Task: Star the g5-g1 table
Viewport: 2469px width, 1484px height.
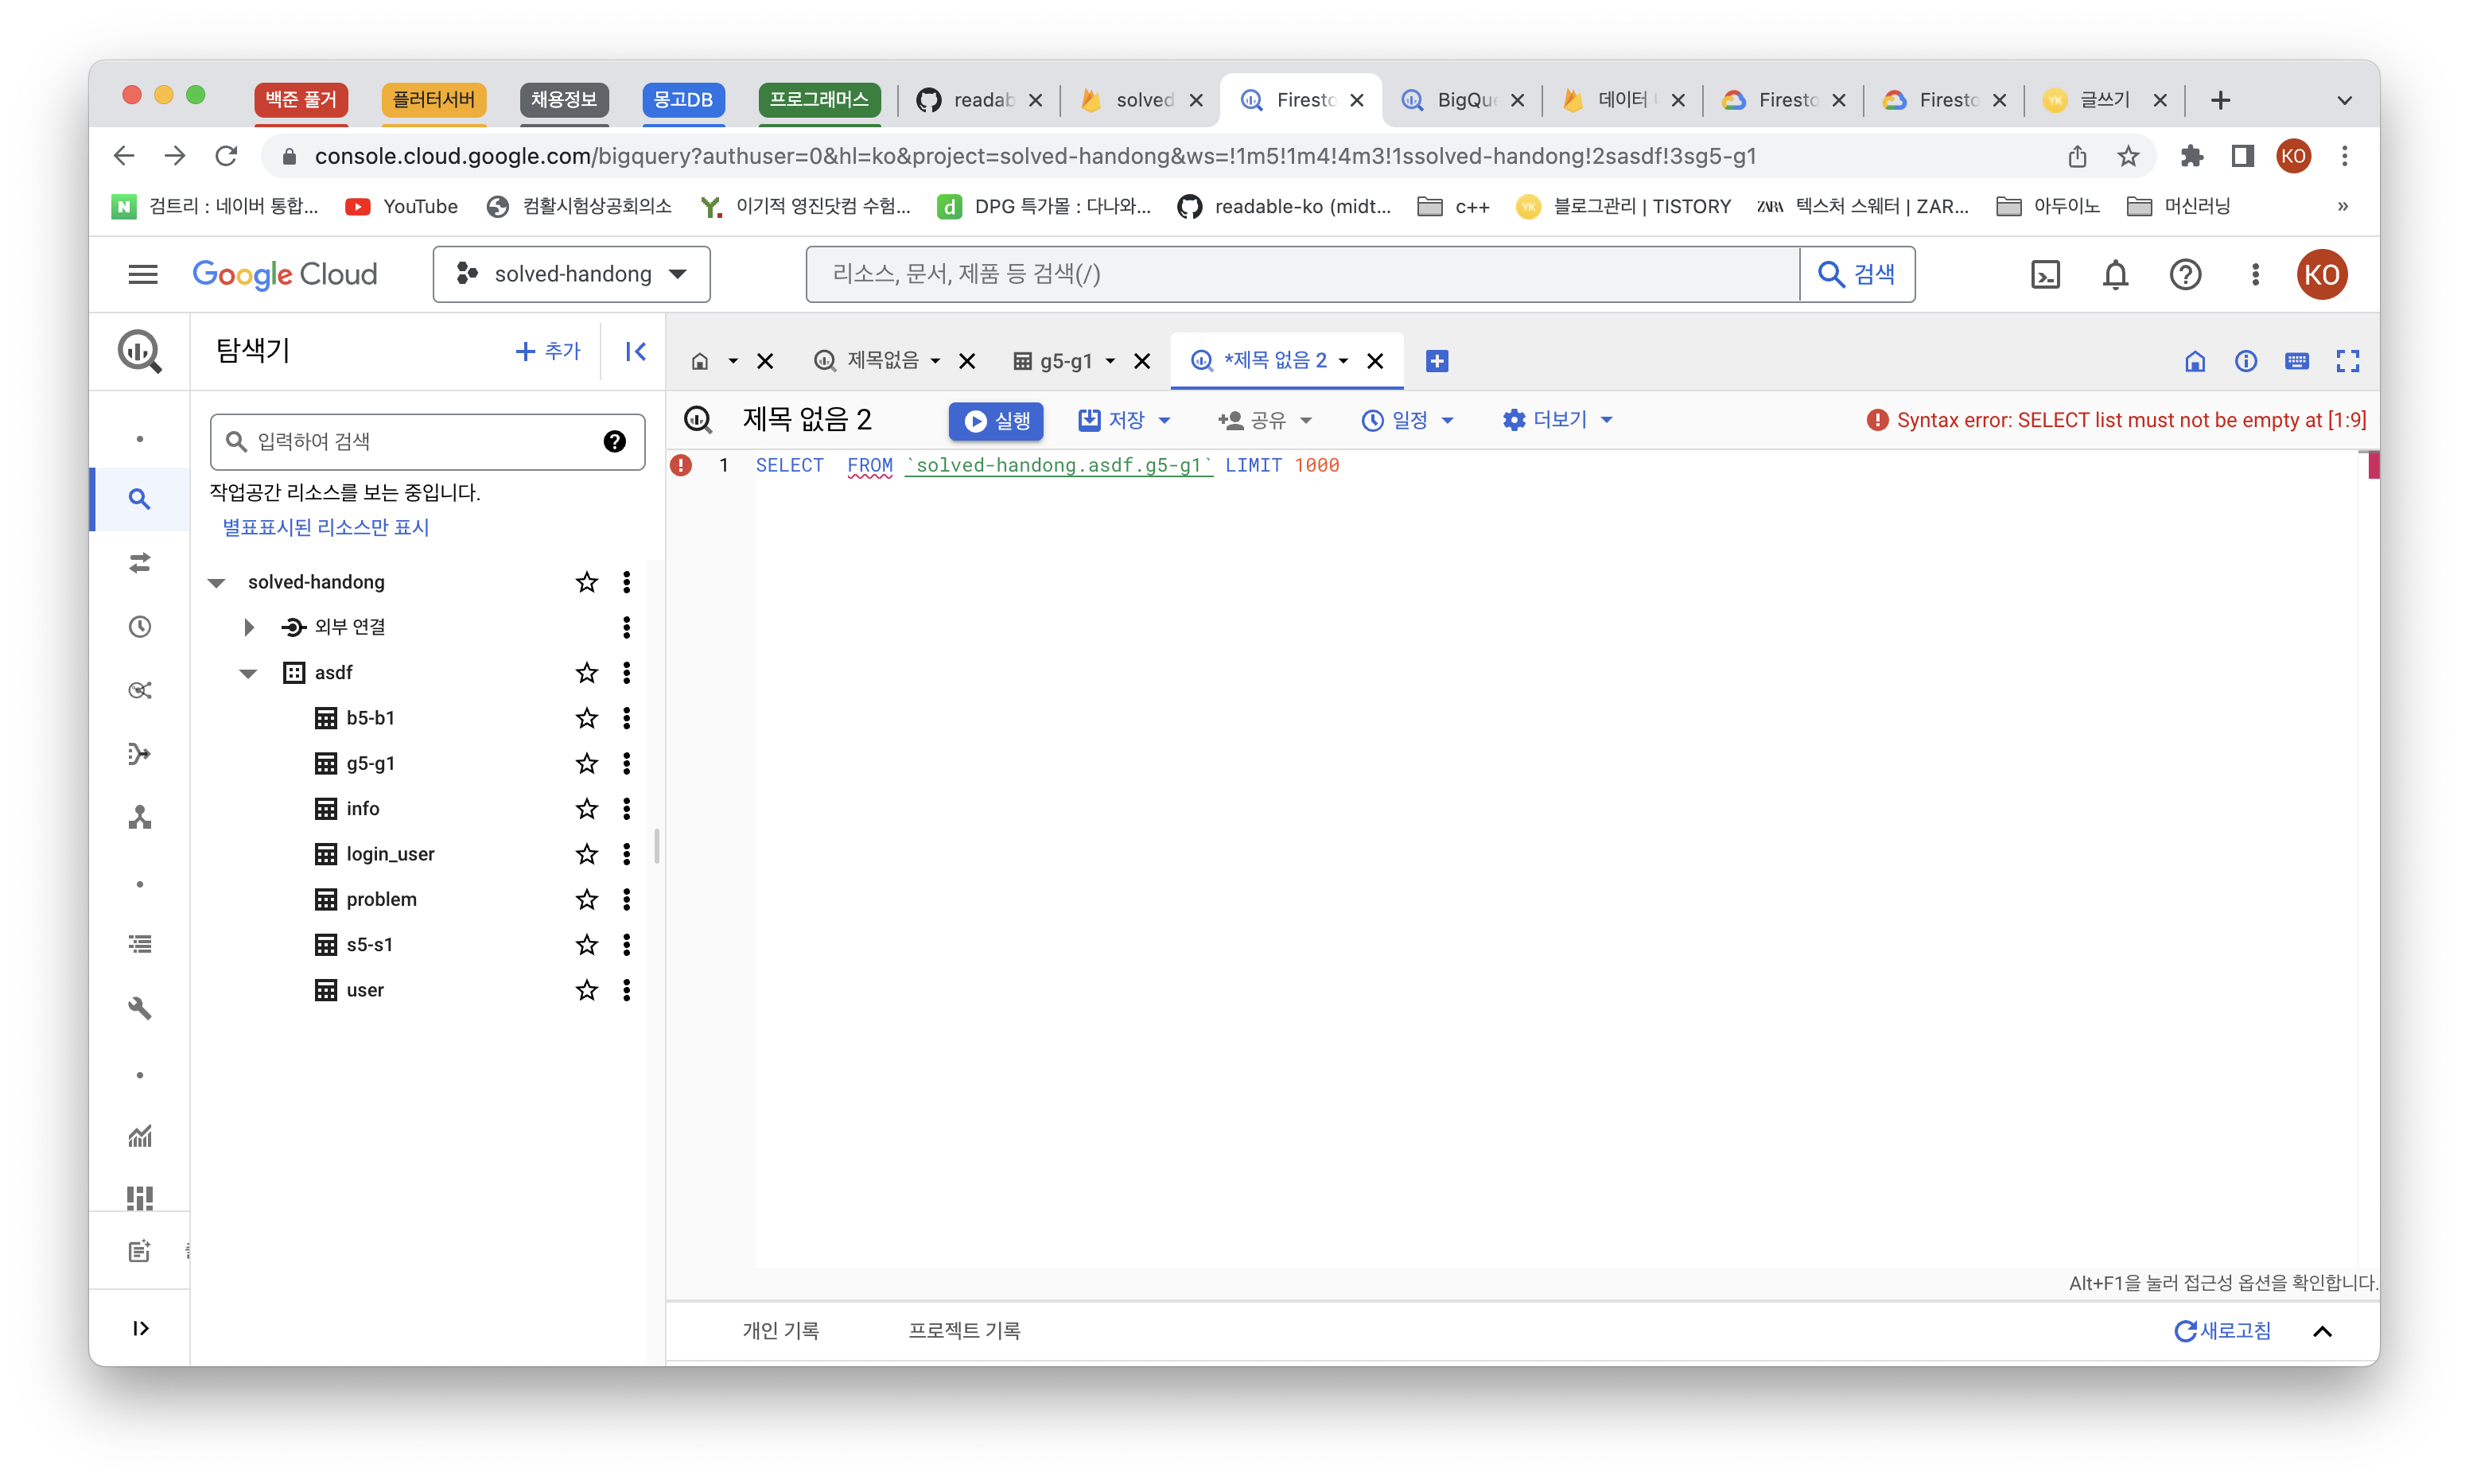Action: [x=586, y=764]
